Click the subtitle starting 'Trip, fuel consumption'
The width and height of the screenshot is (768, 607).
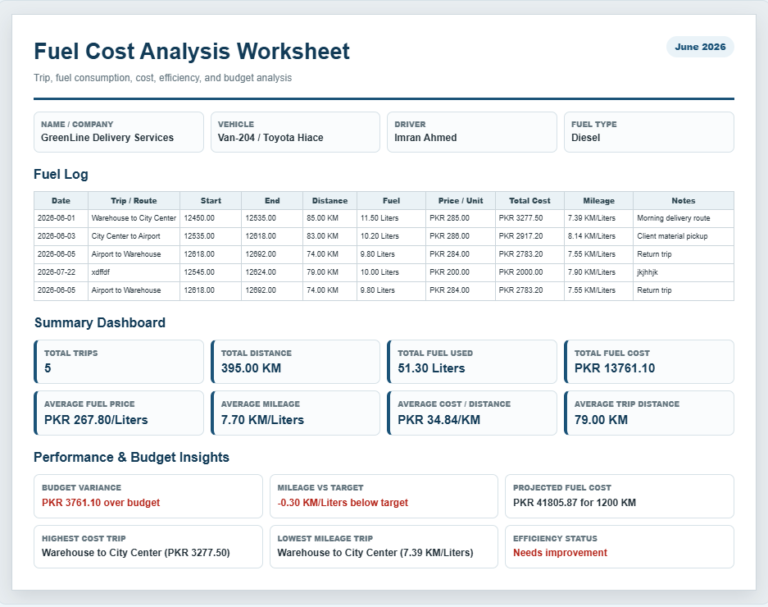(x=163, y=78)
